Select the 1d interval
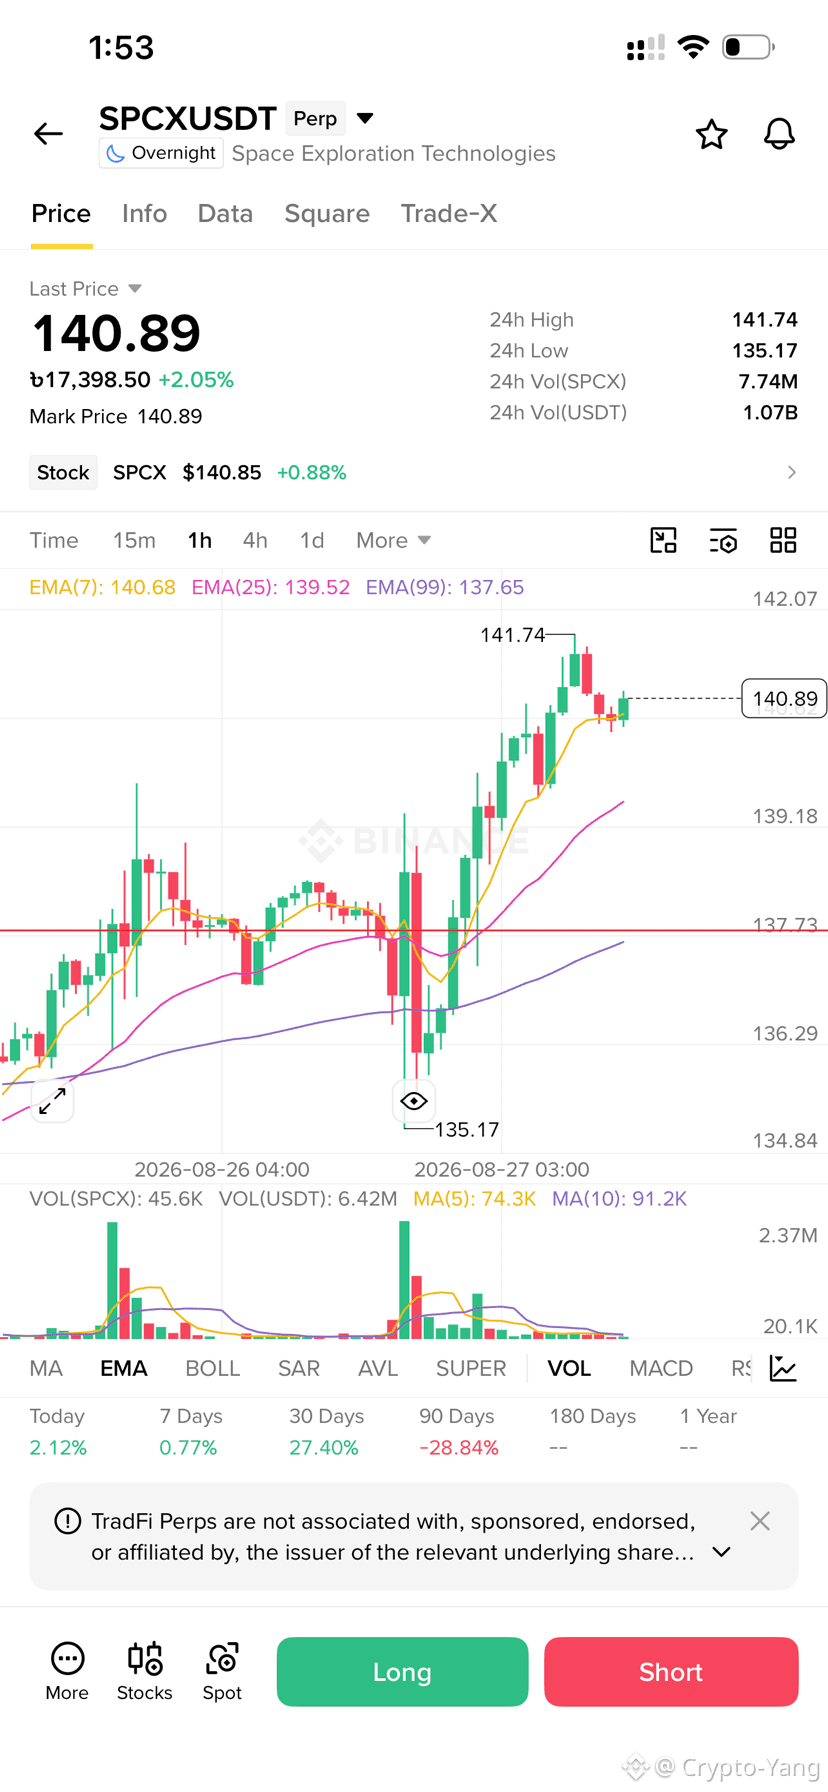Image resolution: width=828 pixels, height=1792 pixels. tap(312, 540)
